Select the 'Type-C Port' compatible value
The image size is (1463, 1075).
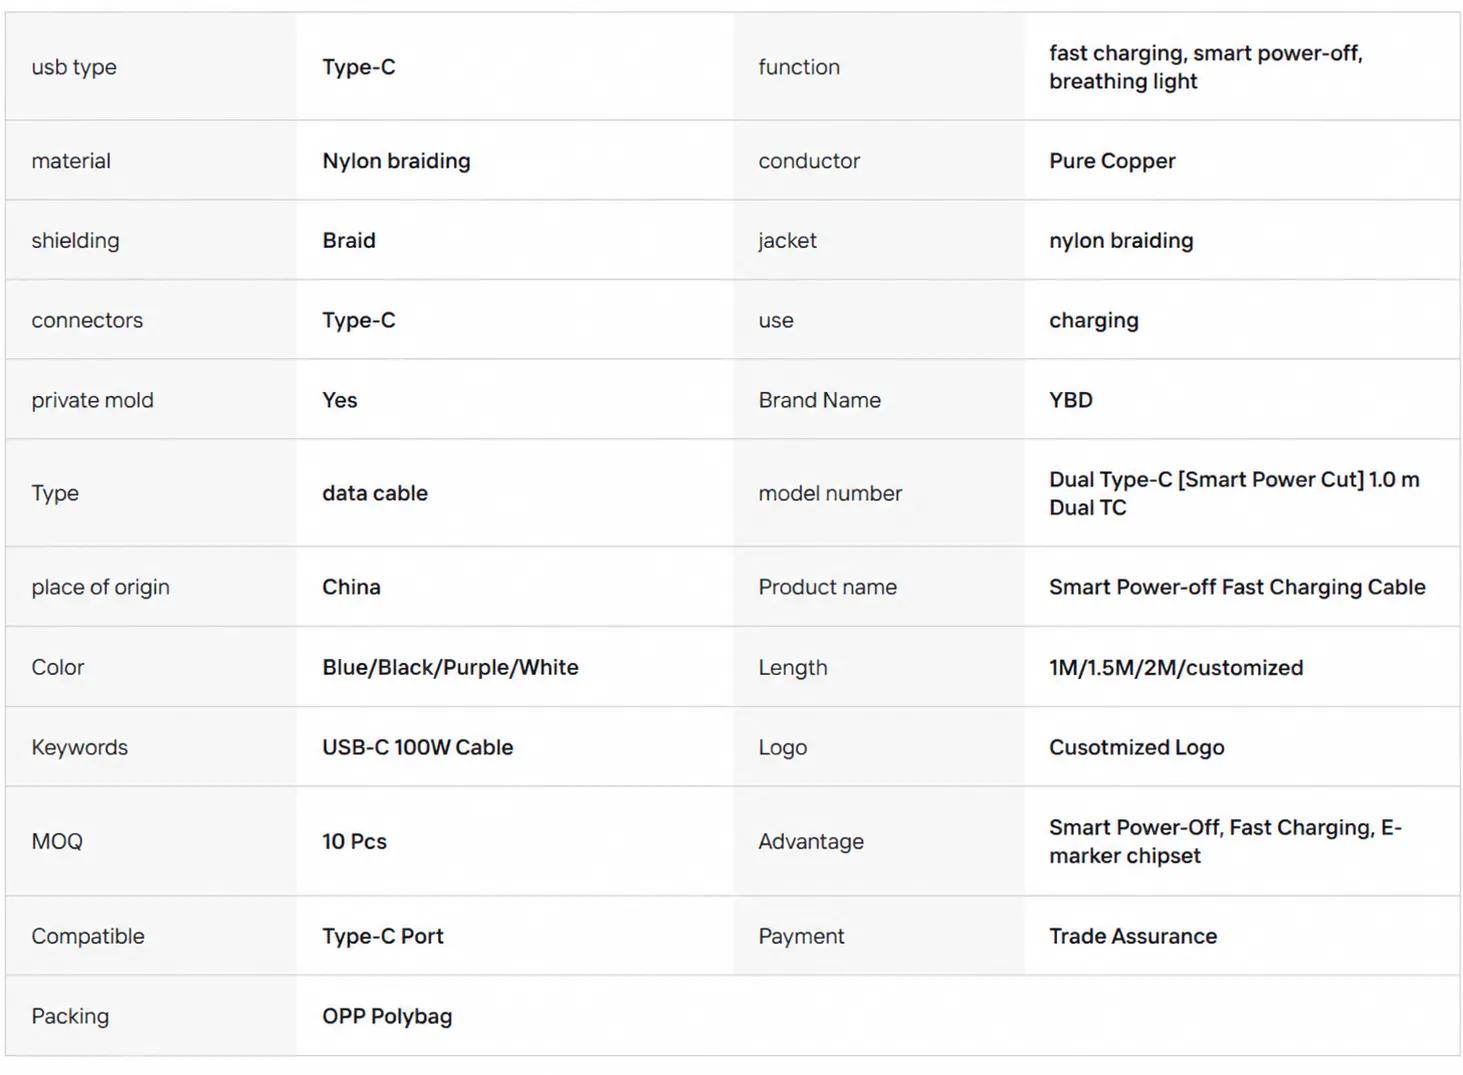382,937
